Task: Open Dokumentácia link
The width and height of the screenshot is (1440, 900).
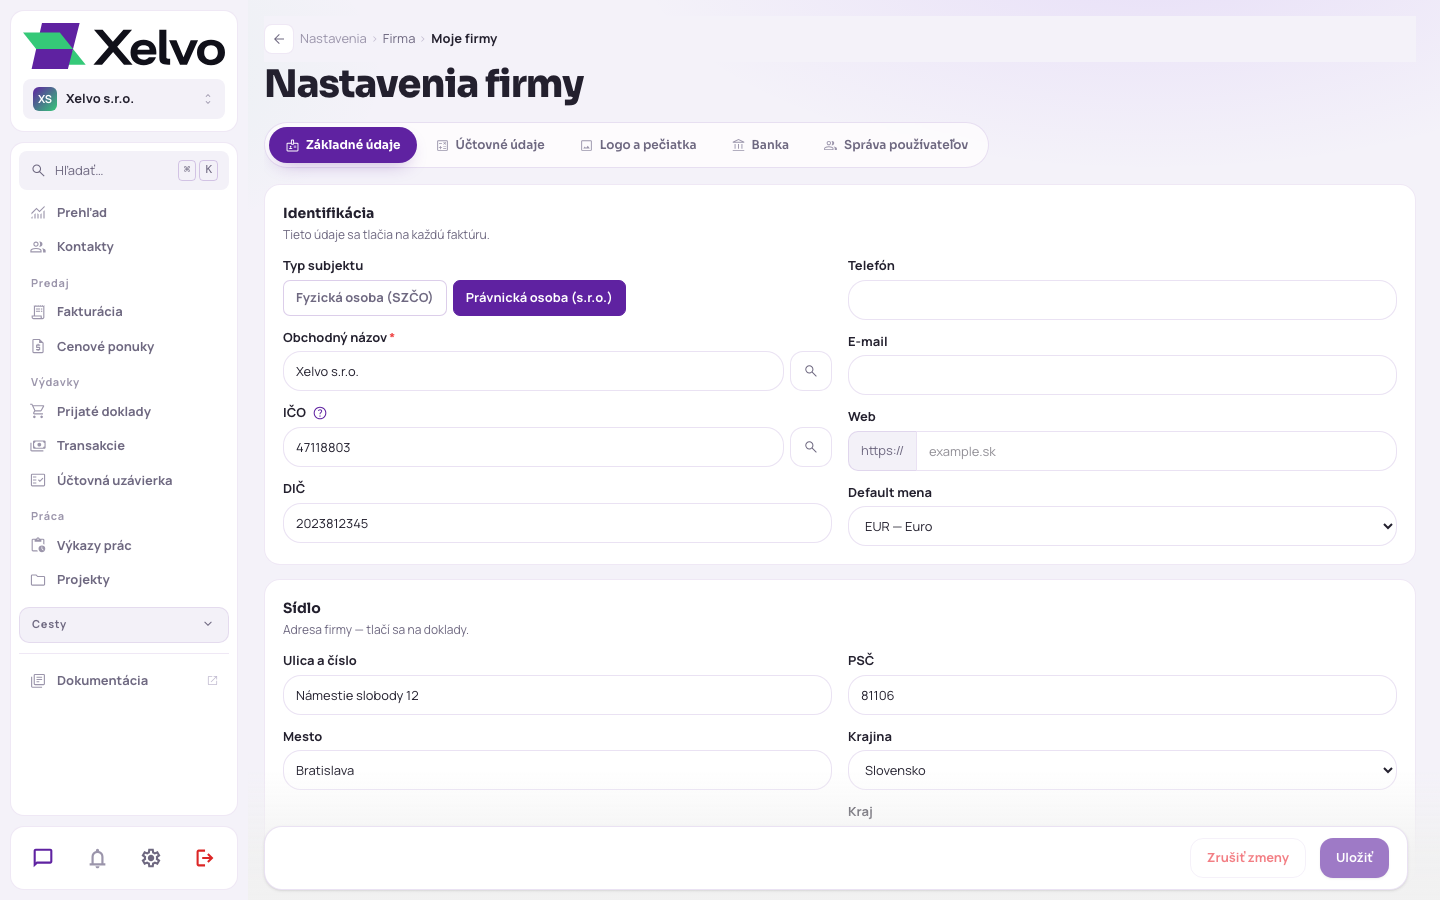Action: tap(124, 681)
